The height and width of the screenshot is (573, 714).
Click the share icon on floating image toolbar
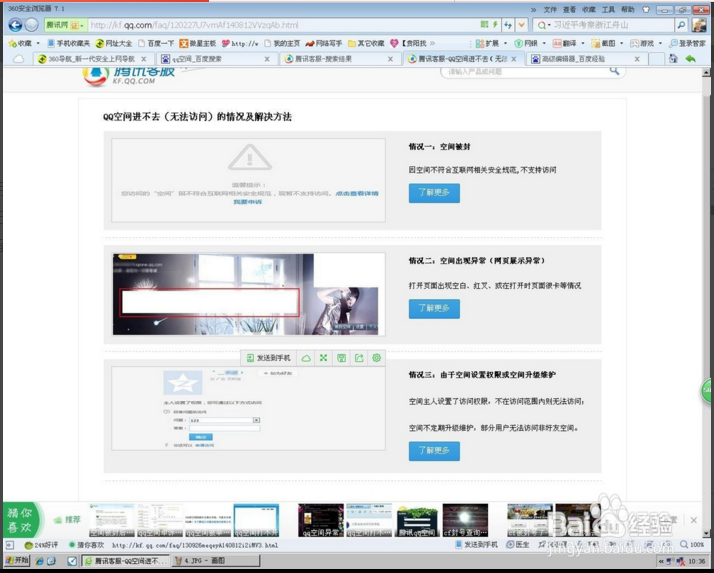[x=359, y=358]
